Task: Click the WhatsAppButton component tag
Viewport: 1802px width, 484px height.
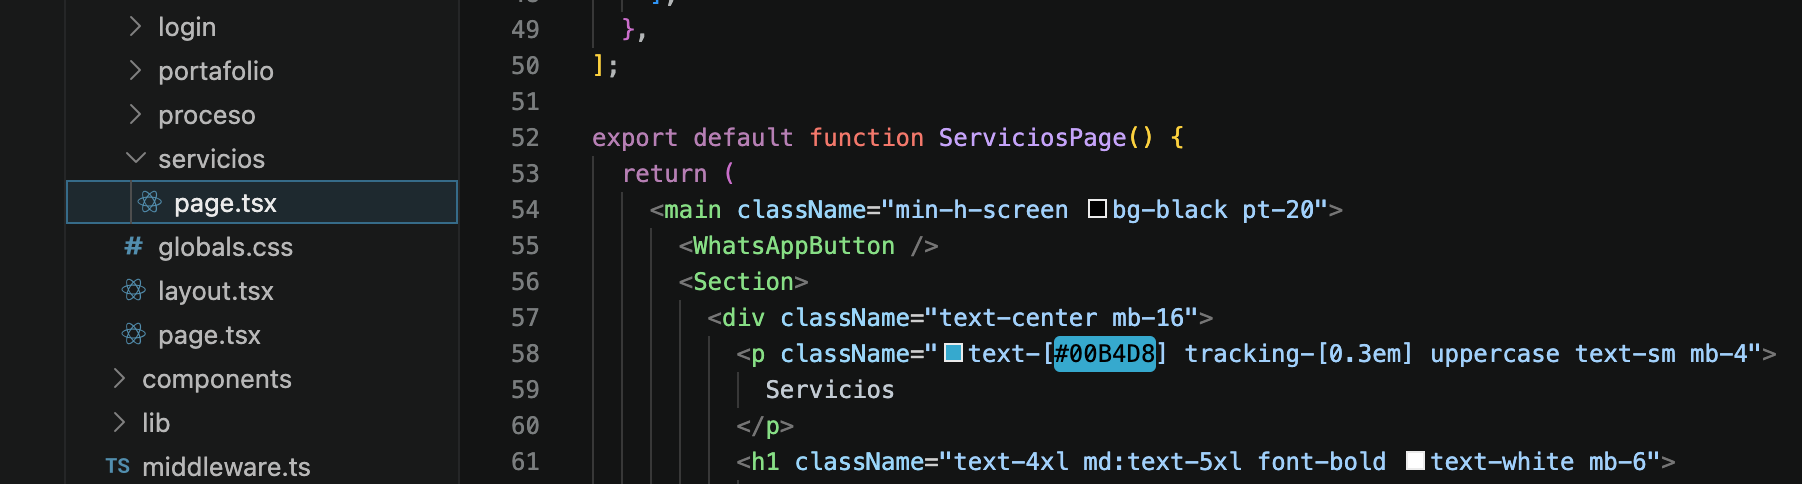Action: (794, 246)
